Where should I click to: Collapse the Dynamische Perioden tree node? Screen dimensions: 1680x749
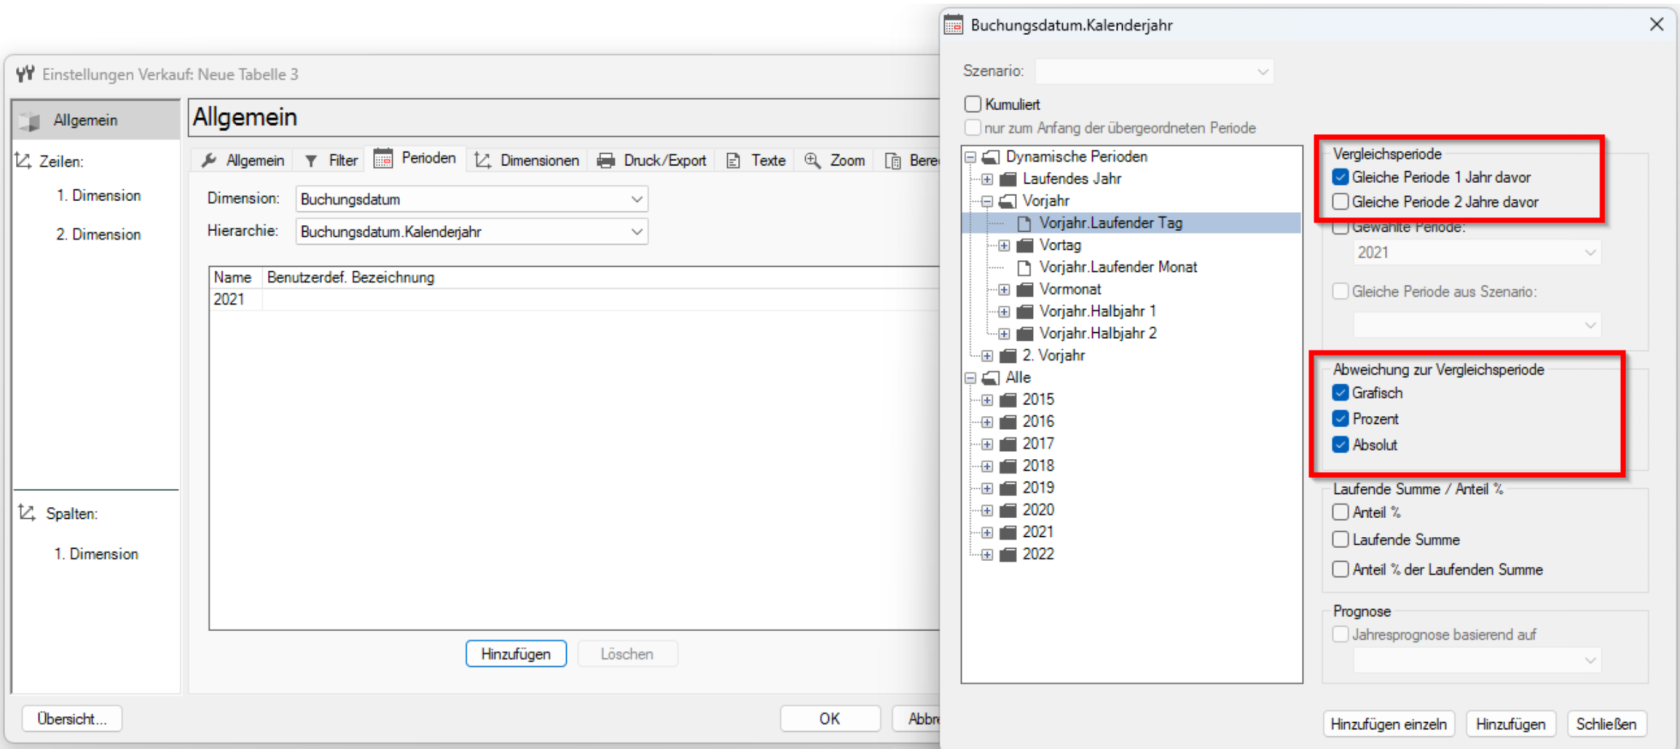(x=970, y=157)
